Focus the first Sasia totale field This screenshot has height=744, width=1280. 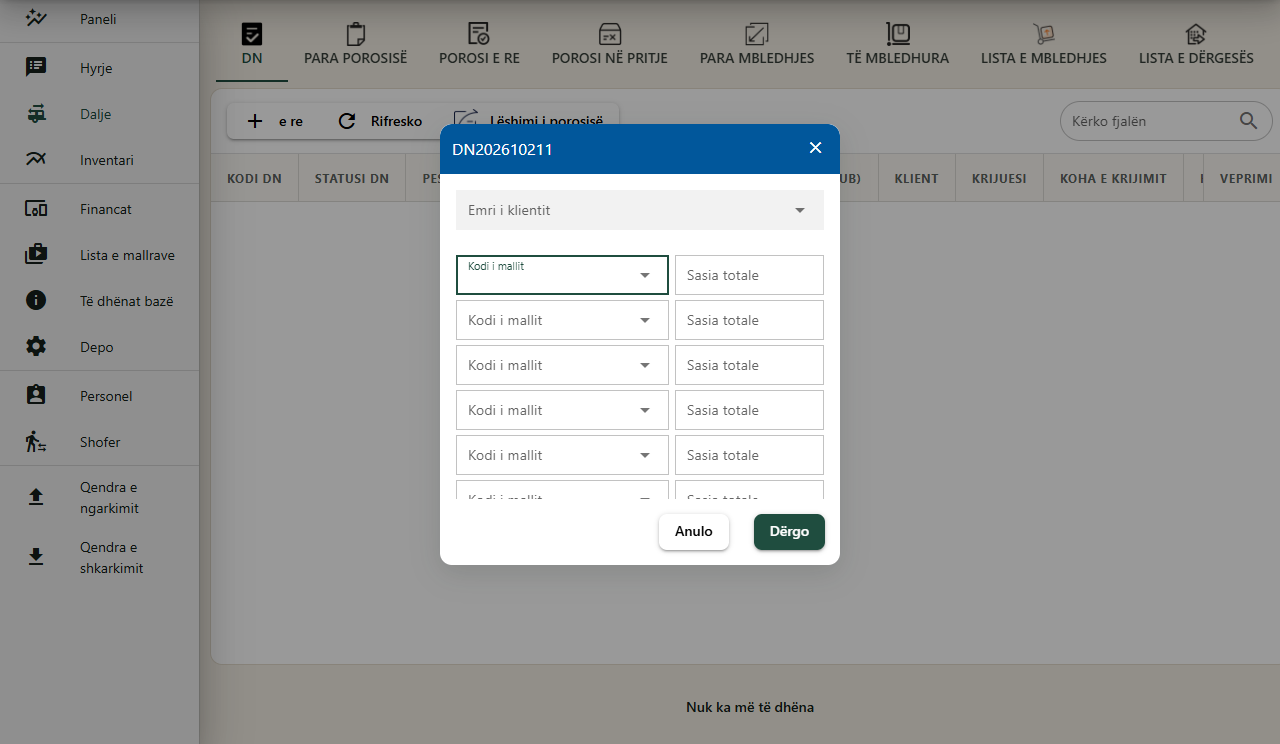point(749,275)
